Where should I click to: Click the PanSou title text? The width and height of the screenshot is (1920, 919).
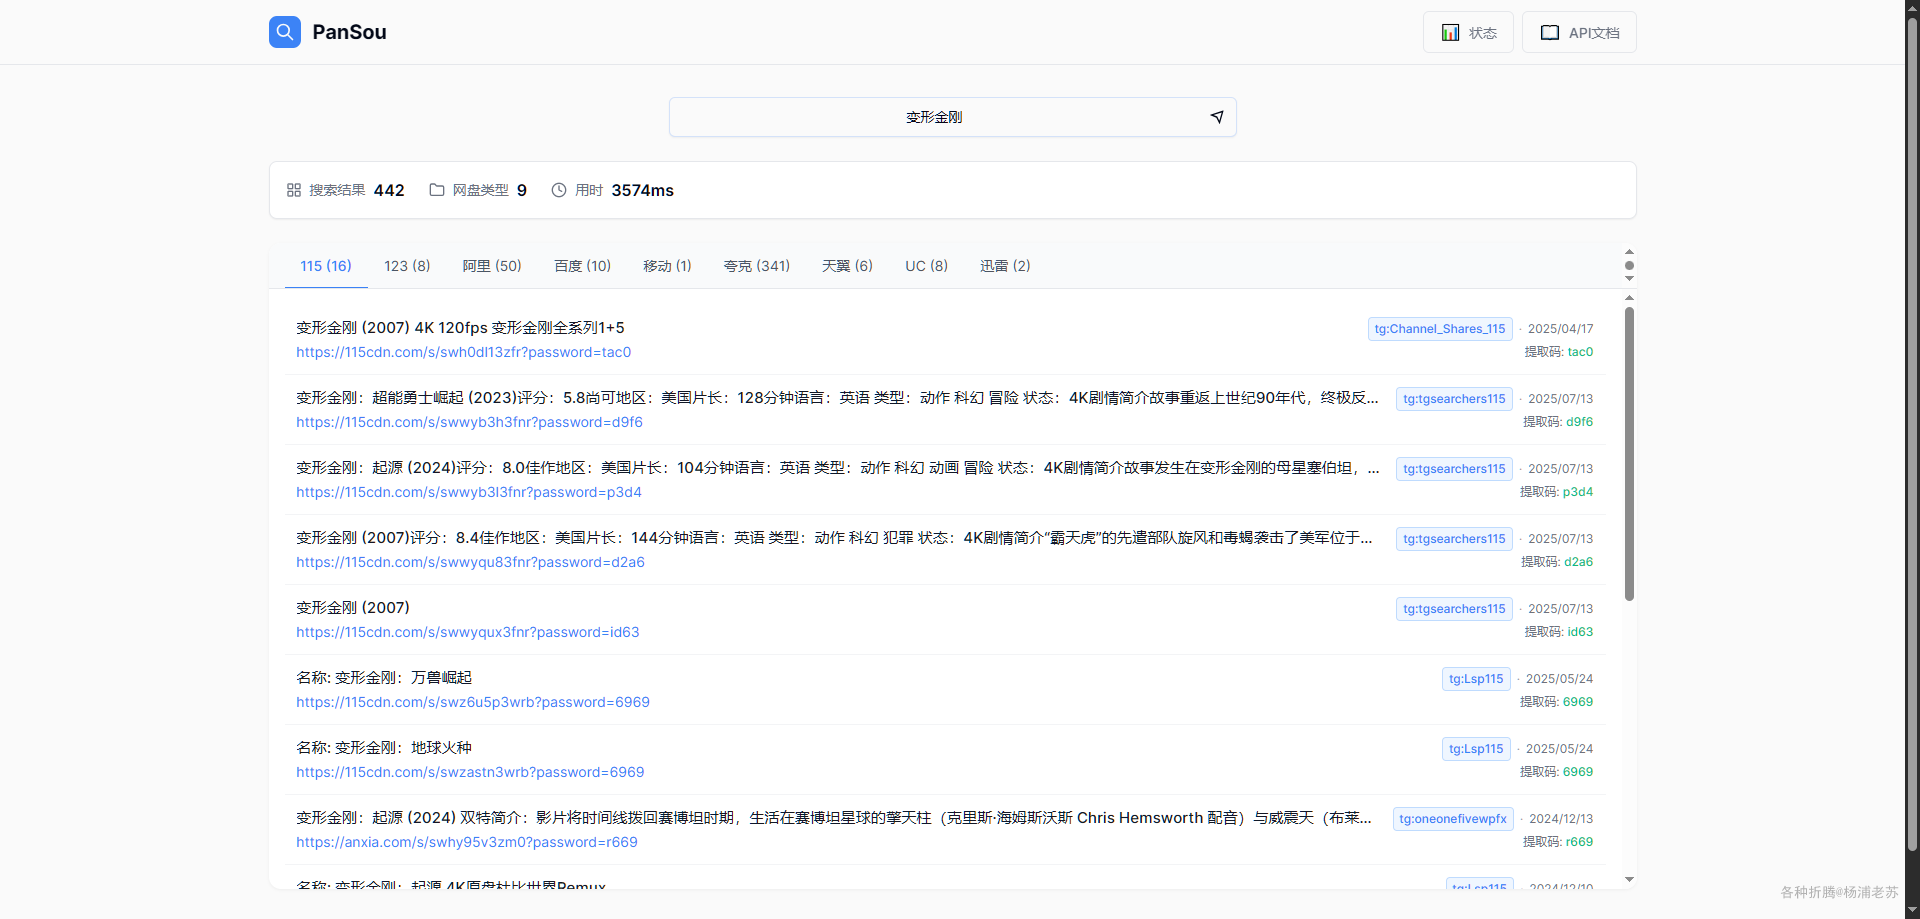[349, 32]
